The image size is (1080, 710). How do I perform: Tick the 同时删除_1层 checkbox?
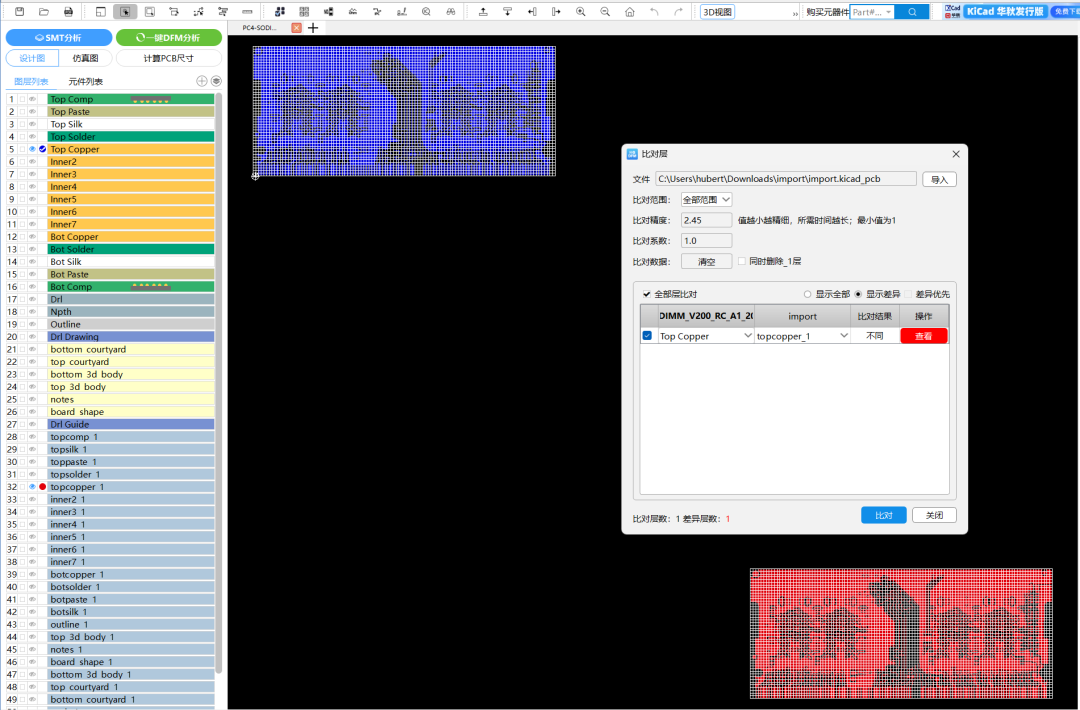click(x=742, y=261)
